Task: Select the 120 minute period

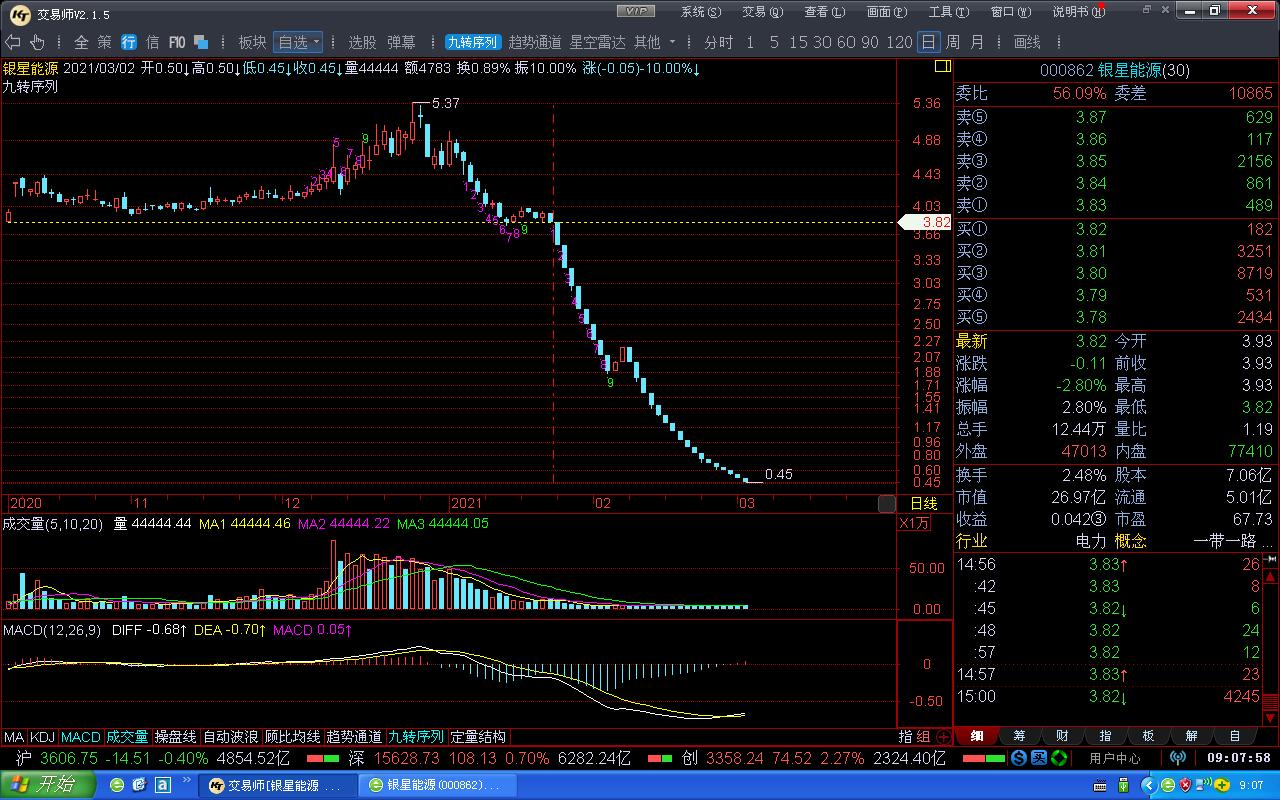Action: 900,42
